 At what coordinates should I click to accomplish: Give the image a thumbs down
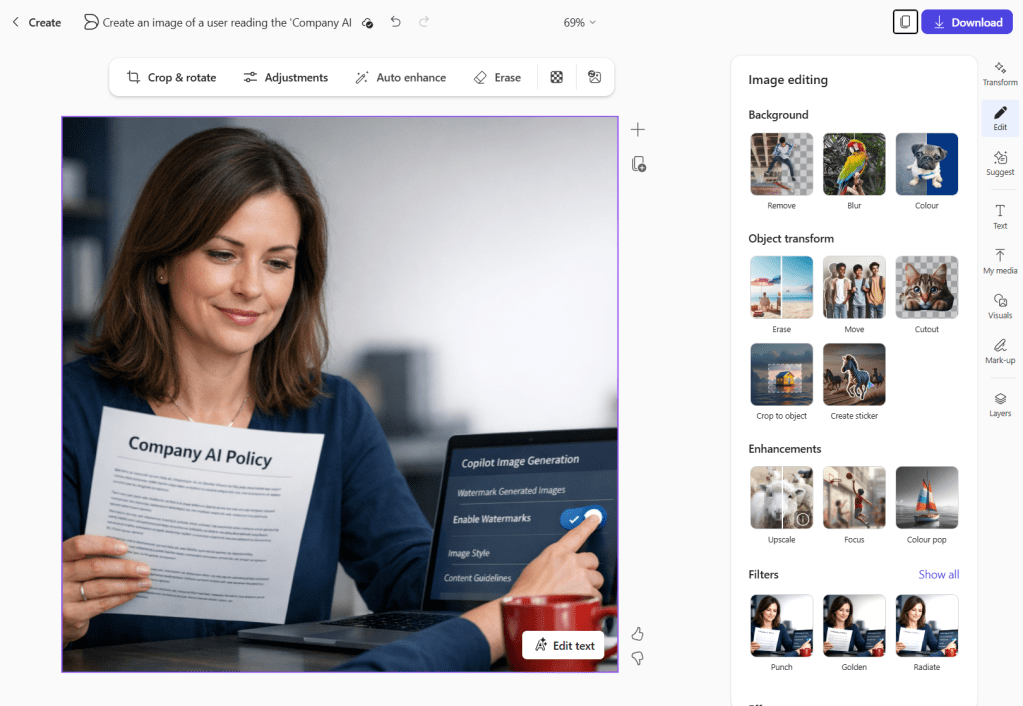pyautogui.click(x=637, y=658)
